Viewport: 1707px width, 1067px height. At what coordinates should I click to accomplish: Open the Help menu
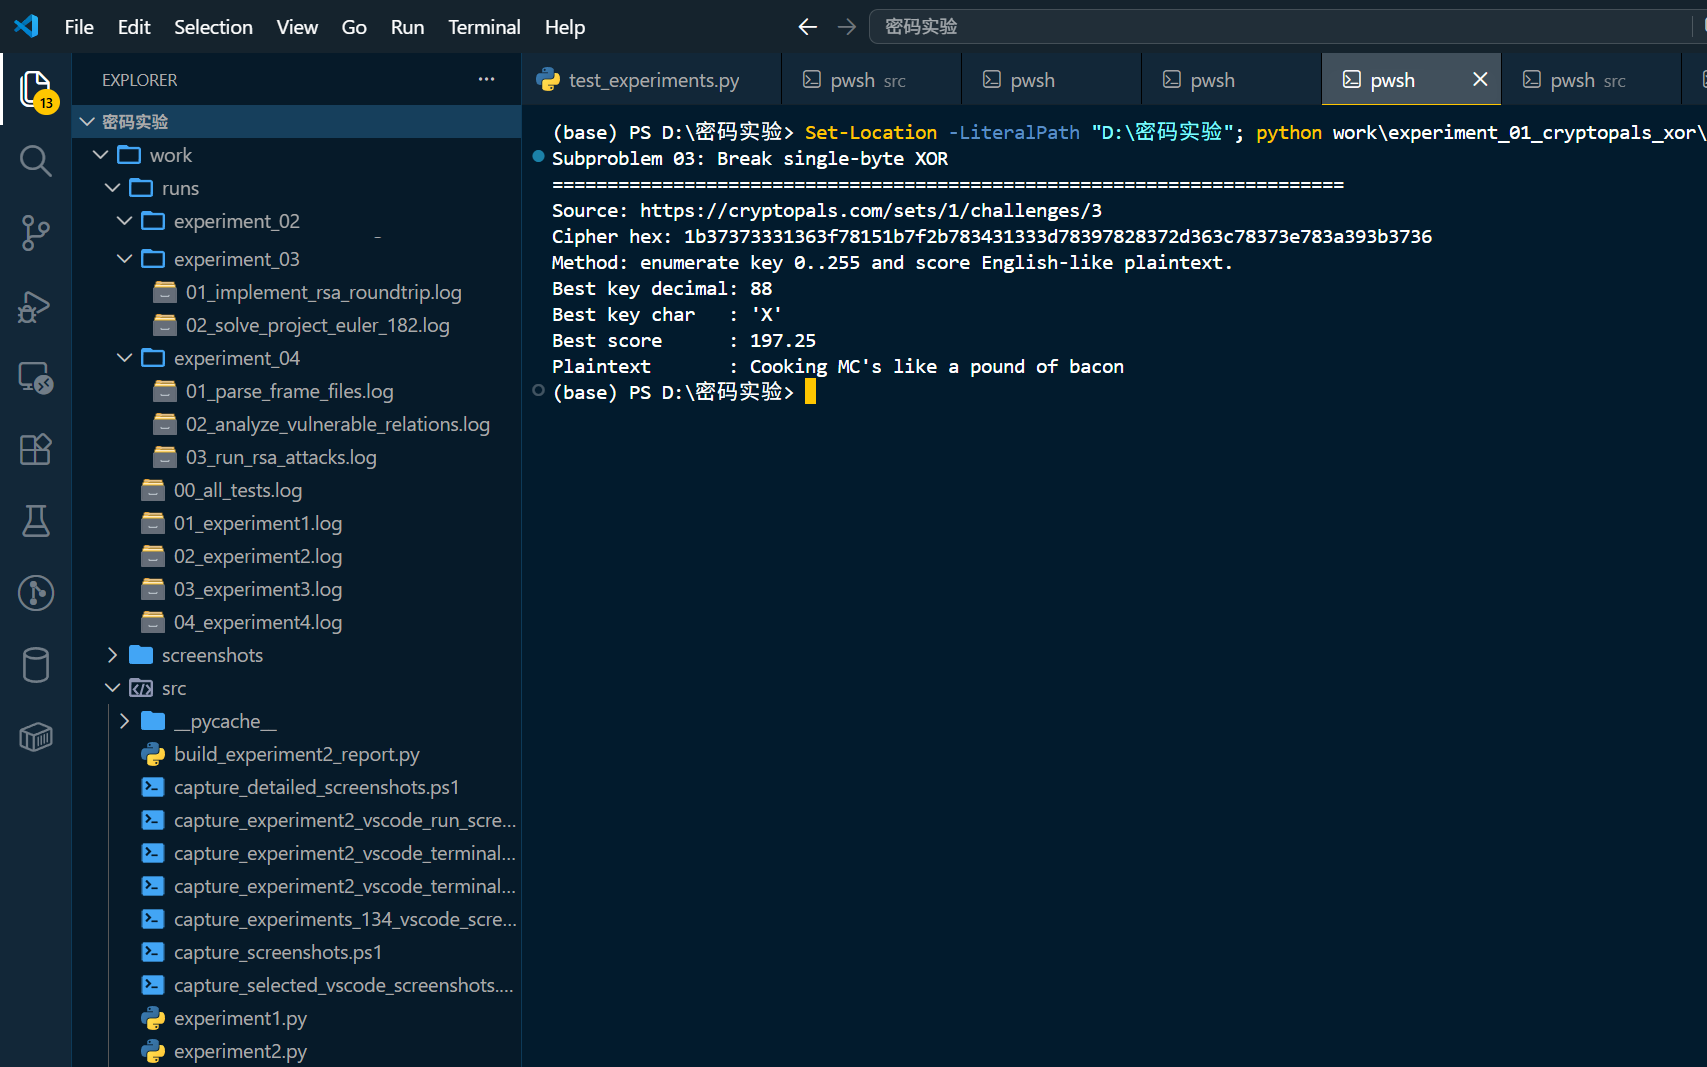click(565, 27)
